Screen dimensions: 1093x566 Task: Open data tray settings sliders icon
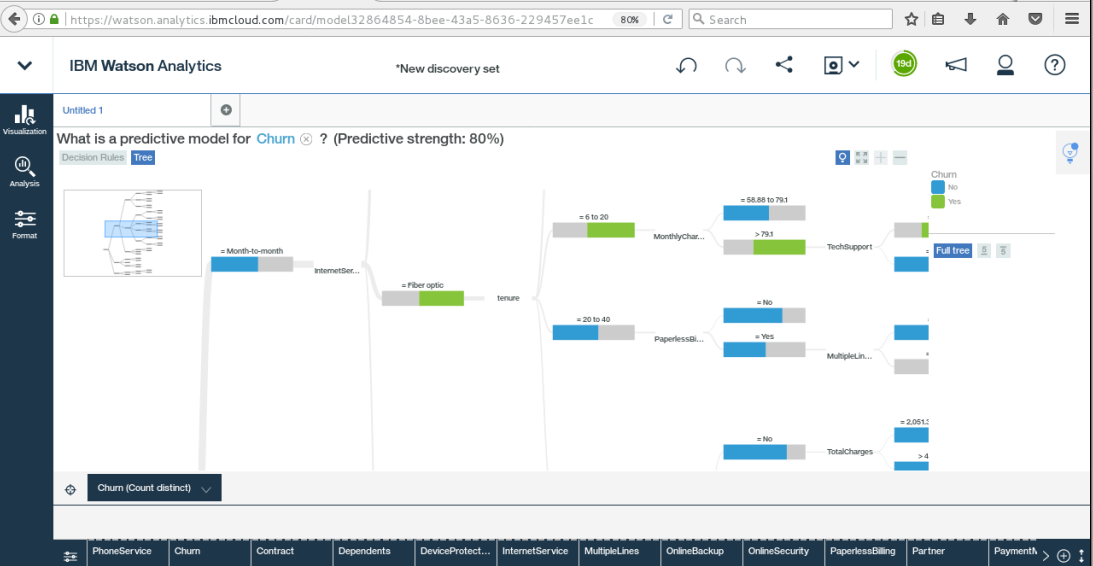70,556
